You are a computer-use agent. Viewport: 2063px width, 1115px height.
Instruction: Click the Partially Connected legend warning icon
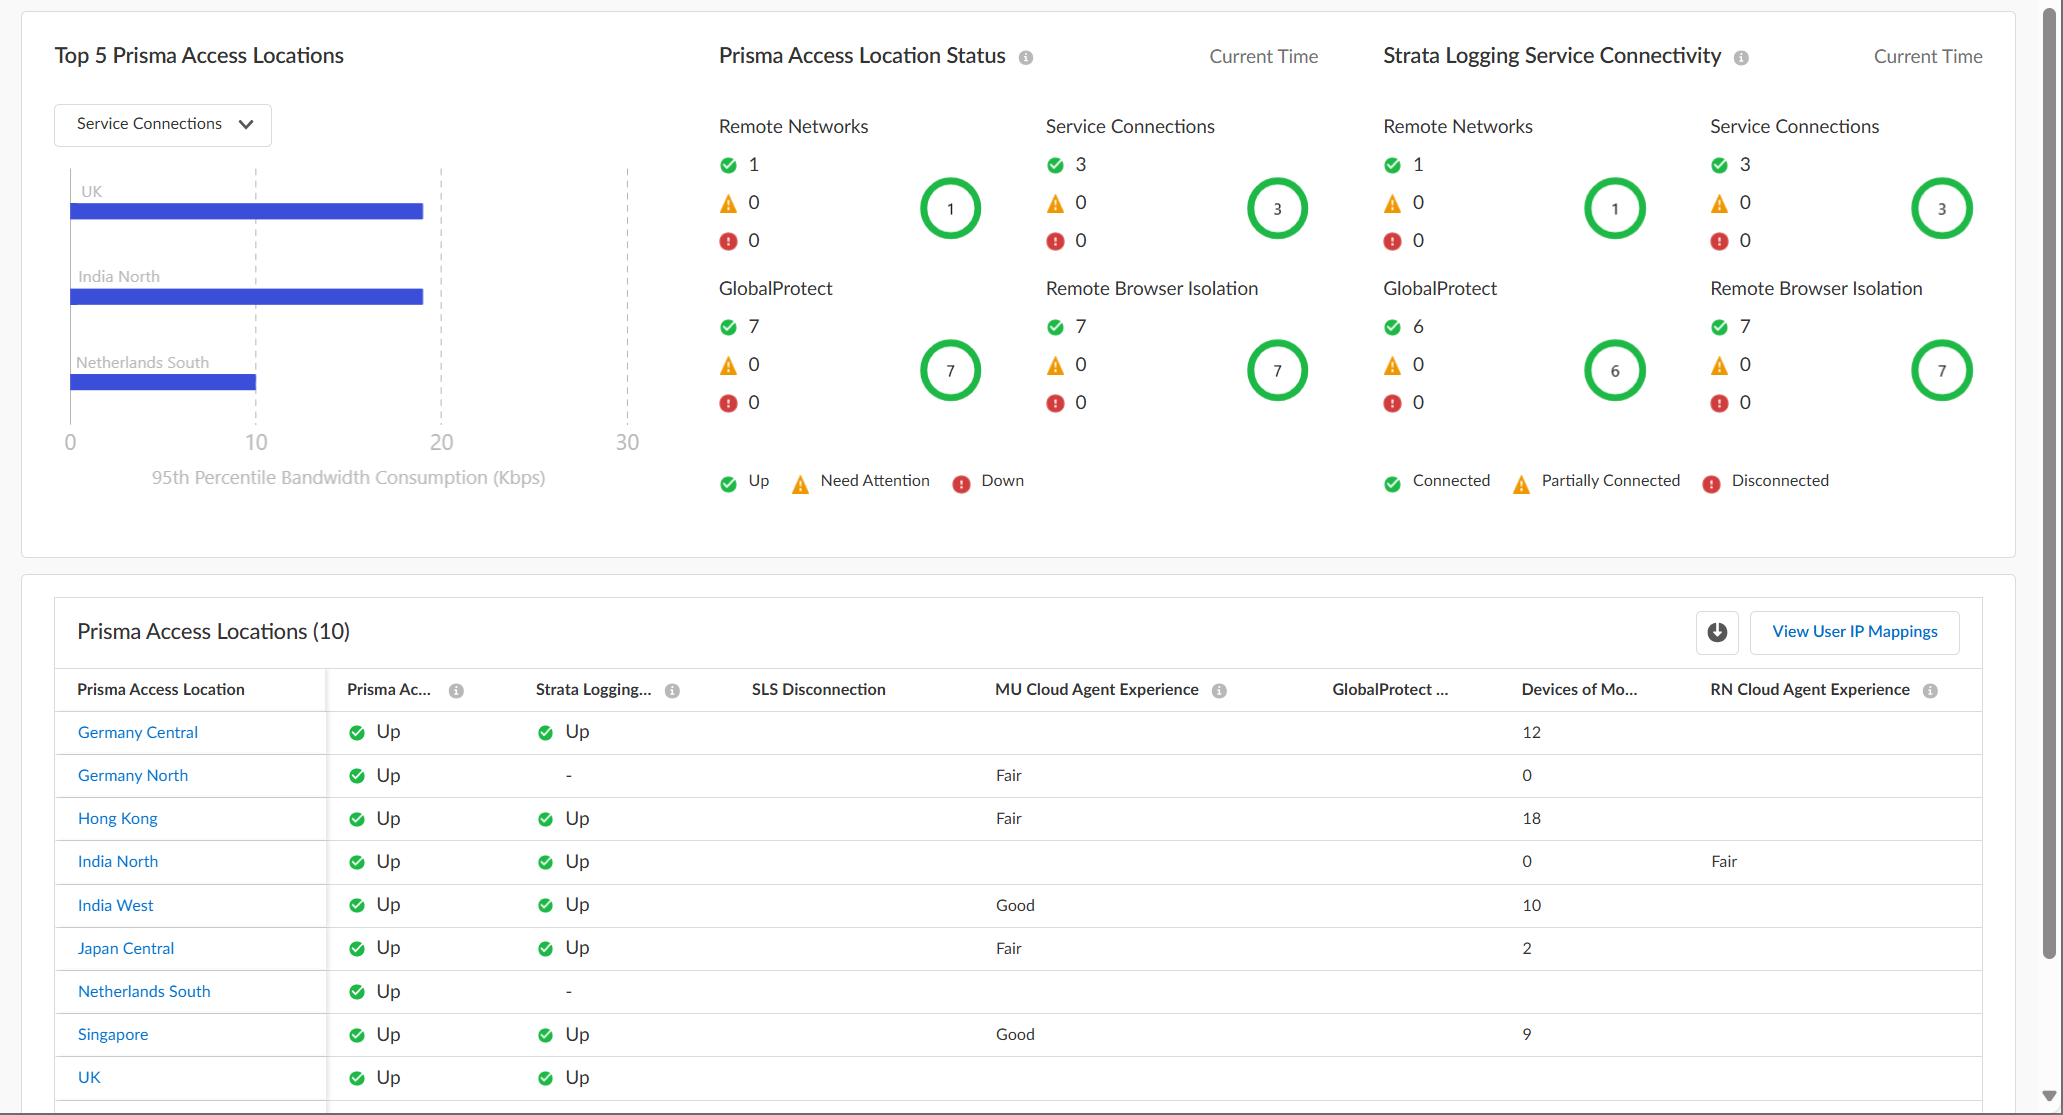pyautogui.click(x=1521, y=485)
